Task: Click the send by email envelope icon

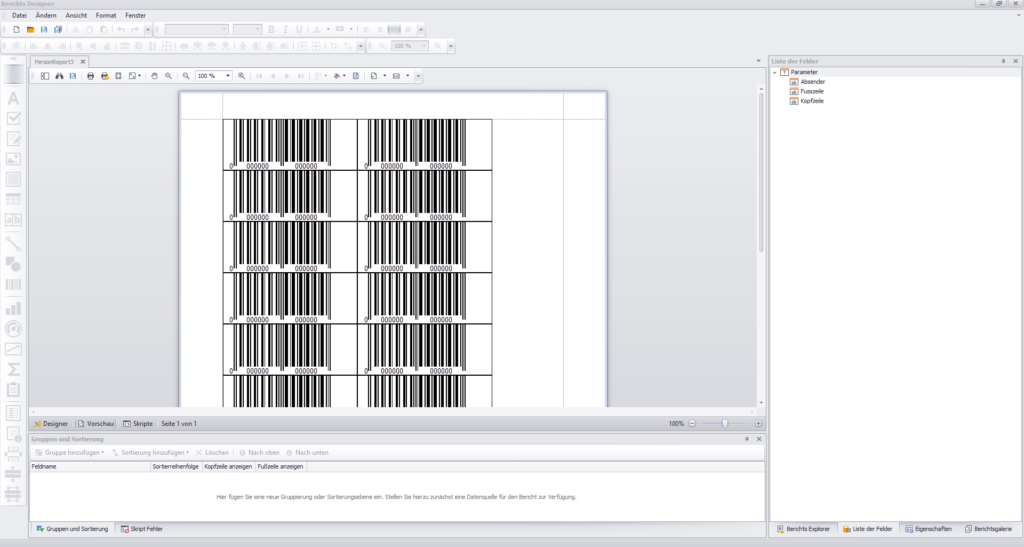Action: pos(396,76)
